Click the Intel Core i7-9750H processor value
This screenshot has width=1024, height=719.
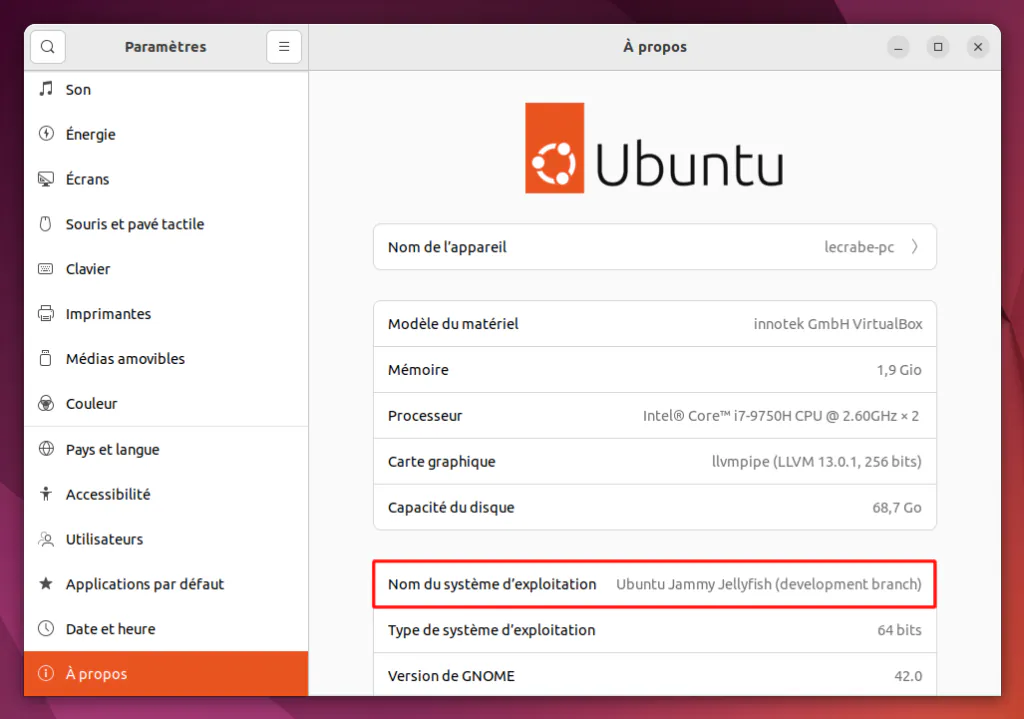pyautogui.click(x=781, y=416)
